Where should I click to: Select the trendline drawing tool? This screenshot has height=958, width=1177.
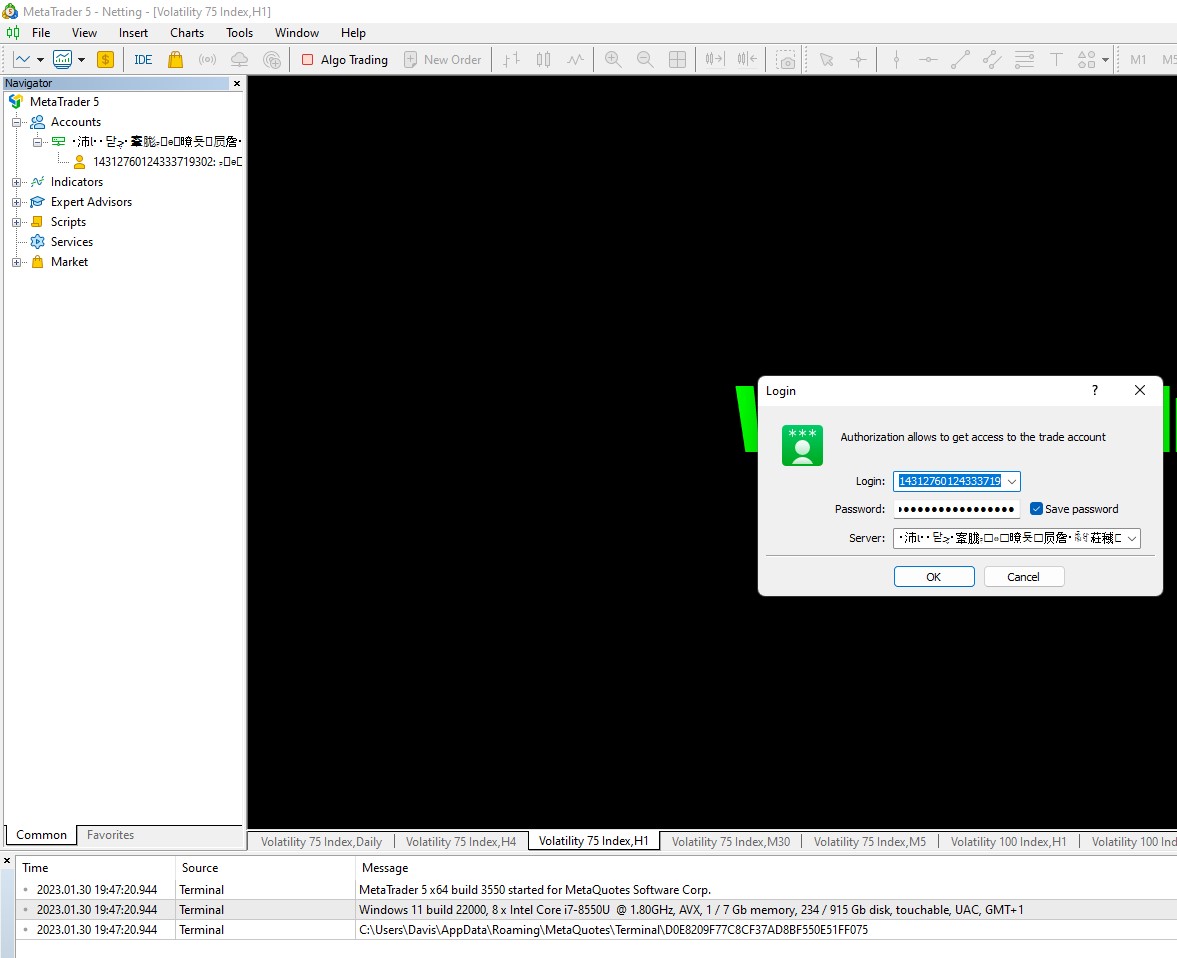click(x=960, y=59)
